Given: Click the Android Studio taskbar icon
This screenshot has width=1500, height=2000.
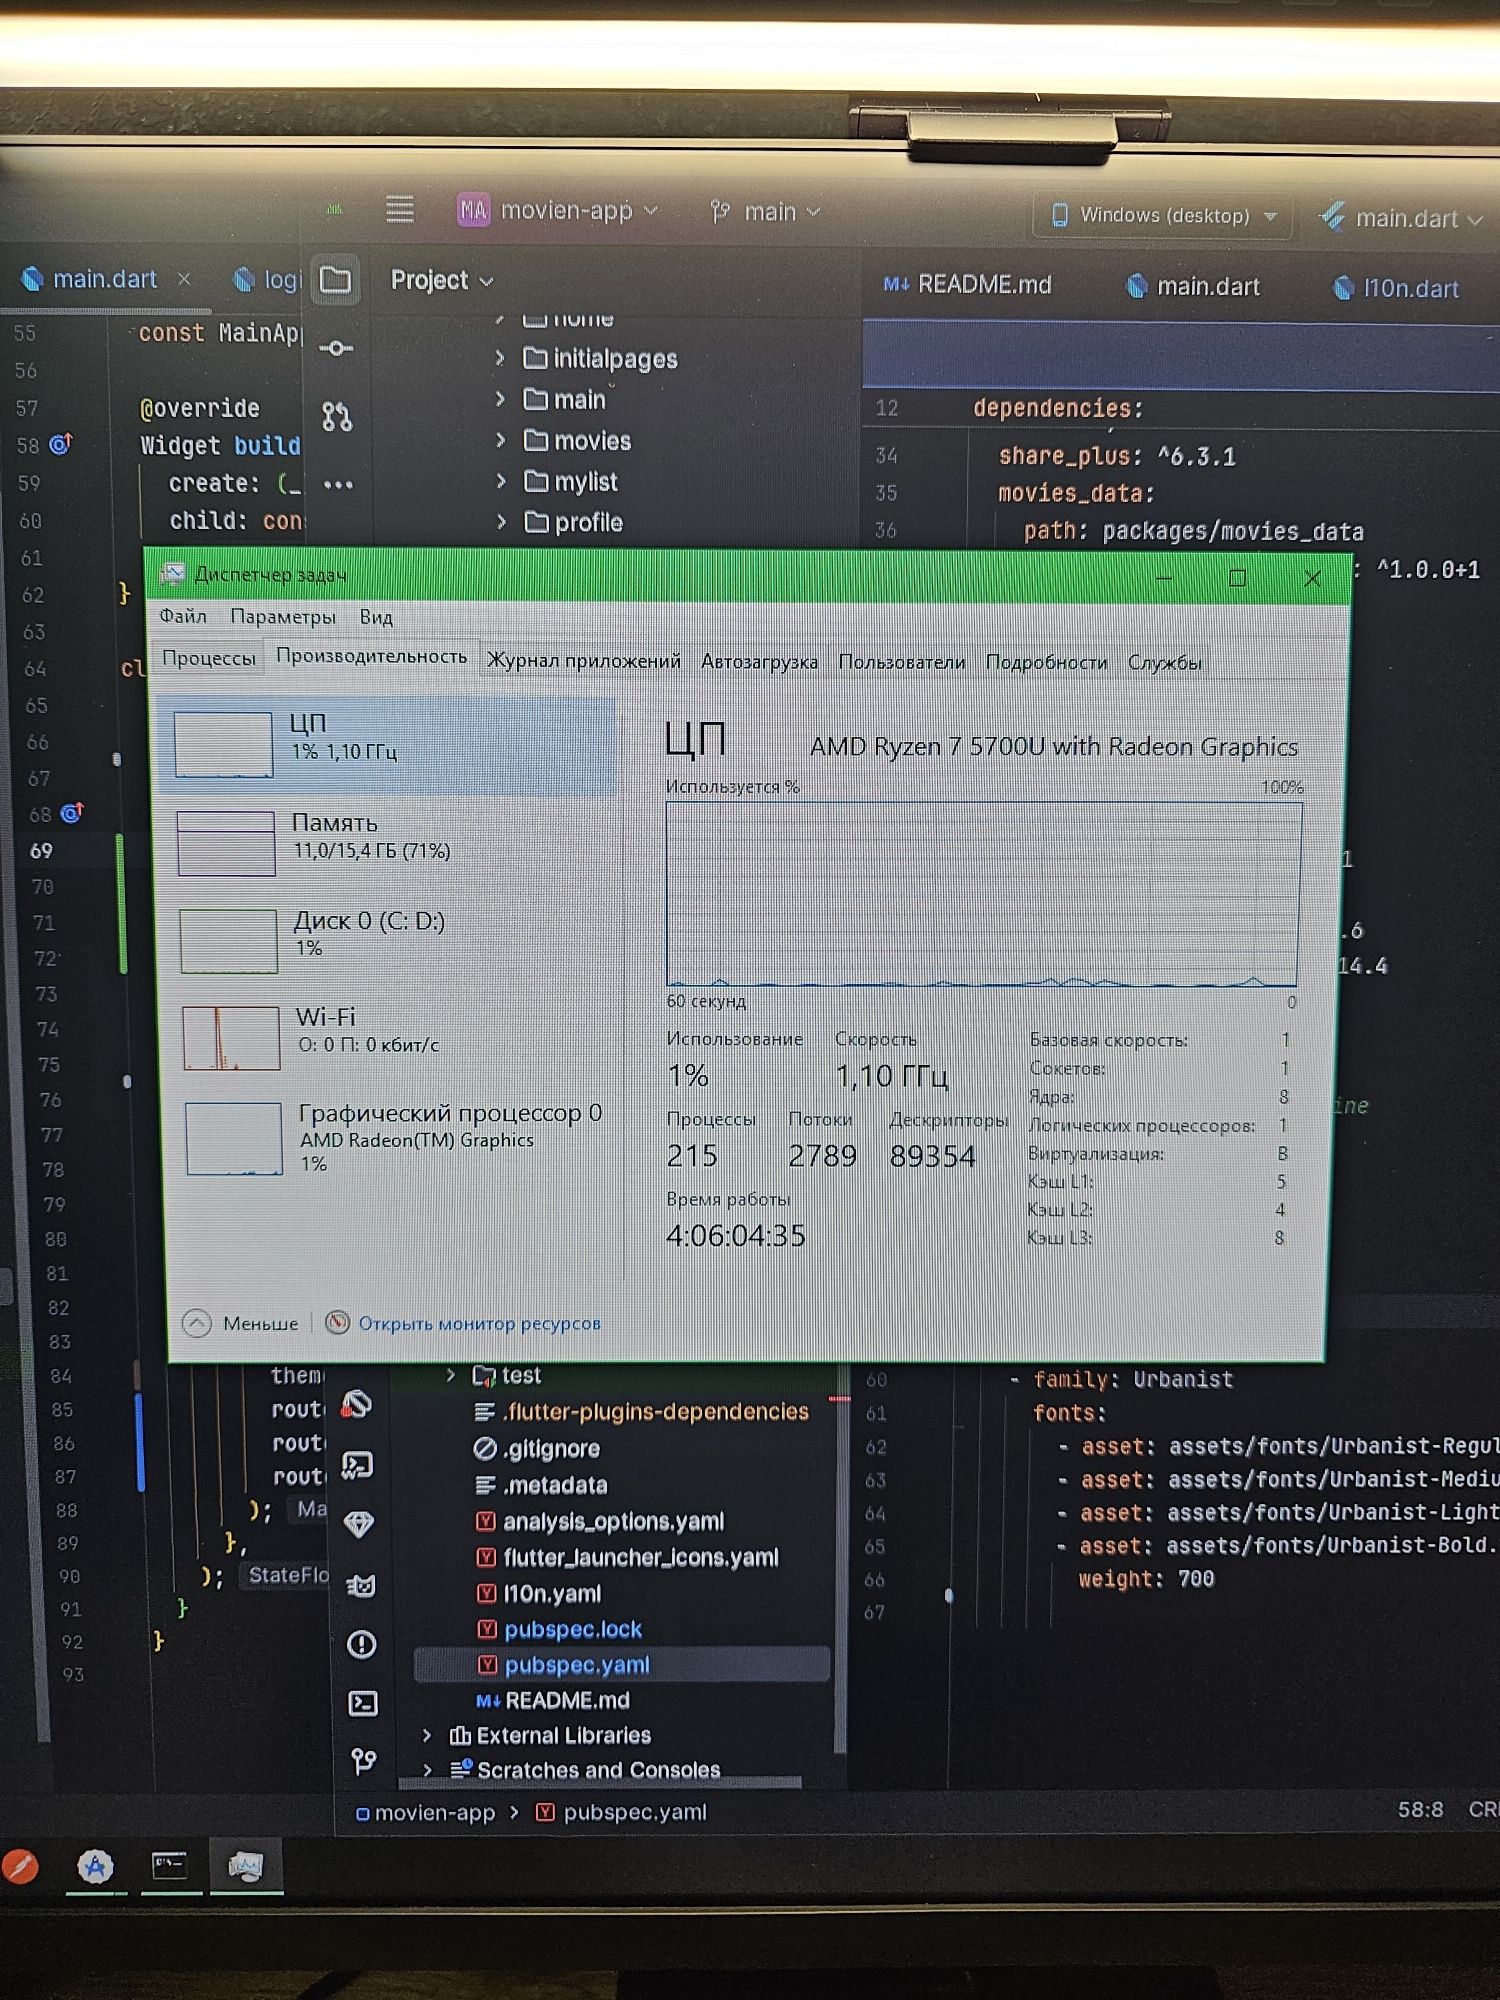Looking at the screenshot, I should pyautogui.click(x=96, y=1866).
